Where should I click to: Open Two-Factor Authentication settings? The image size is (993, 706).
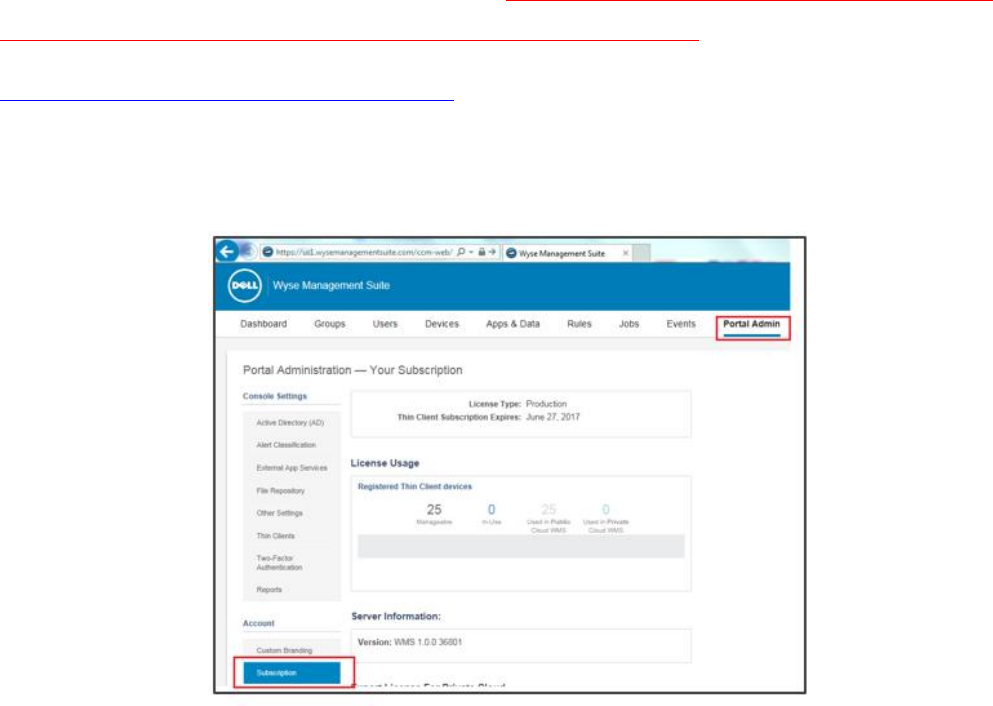[x=279, y=563]
